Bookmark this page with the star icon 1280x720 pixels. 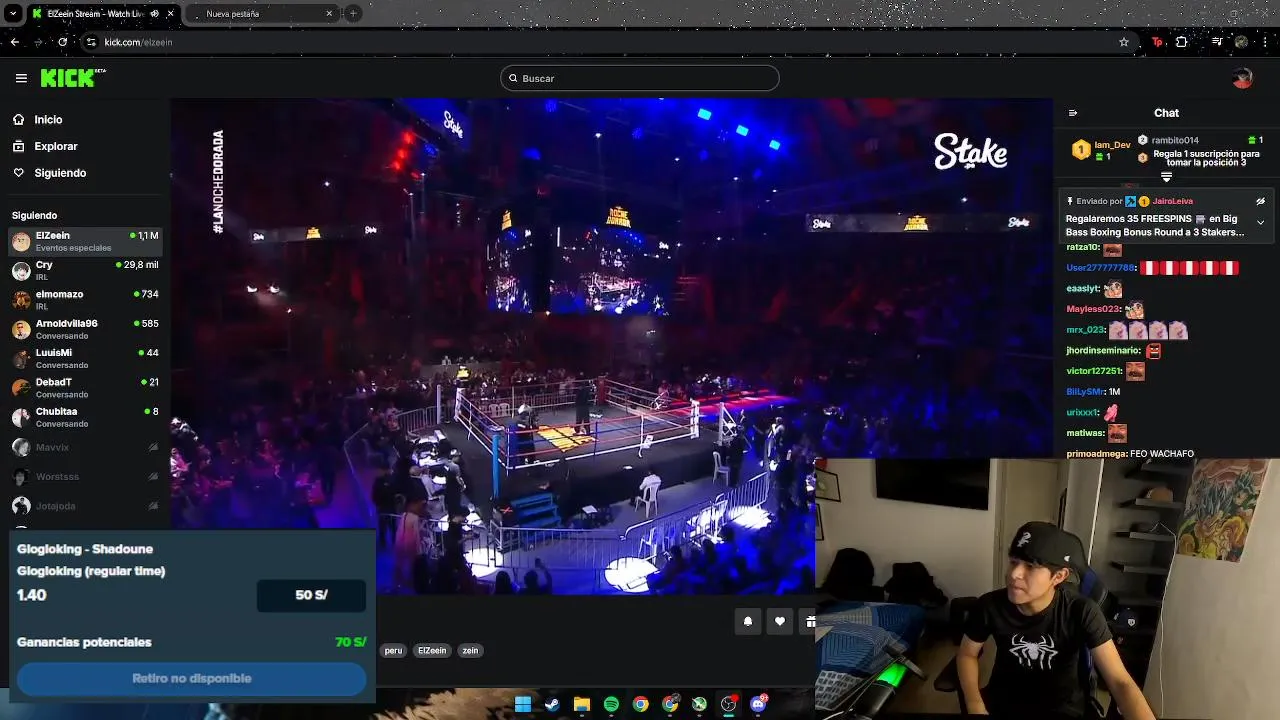[1124, 42]
